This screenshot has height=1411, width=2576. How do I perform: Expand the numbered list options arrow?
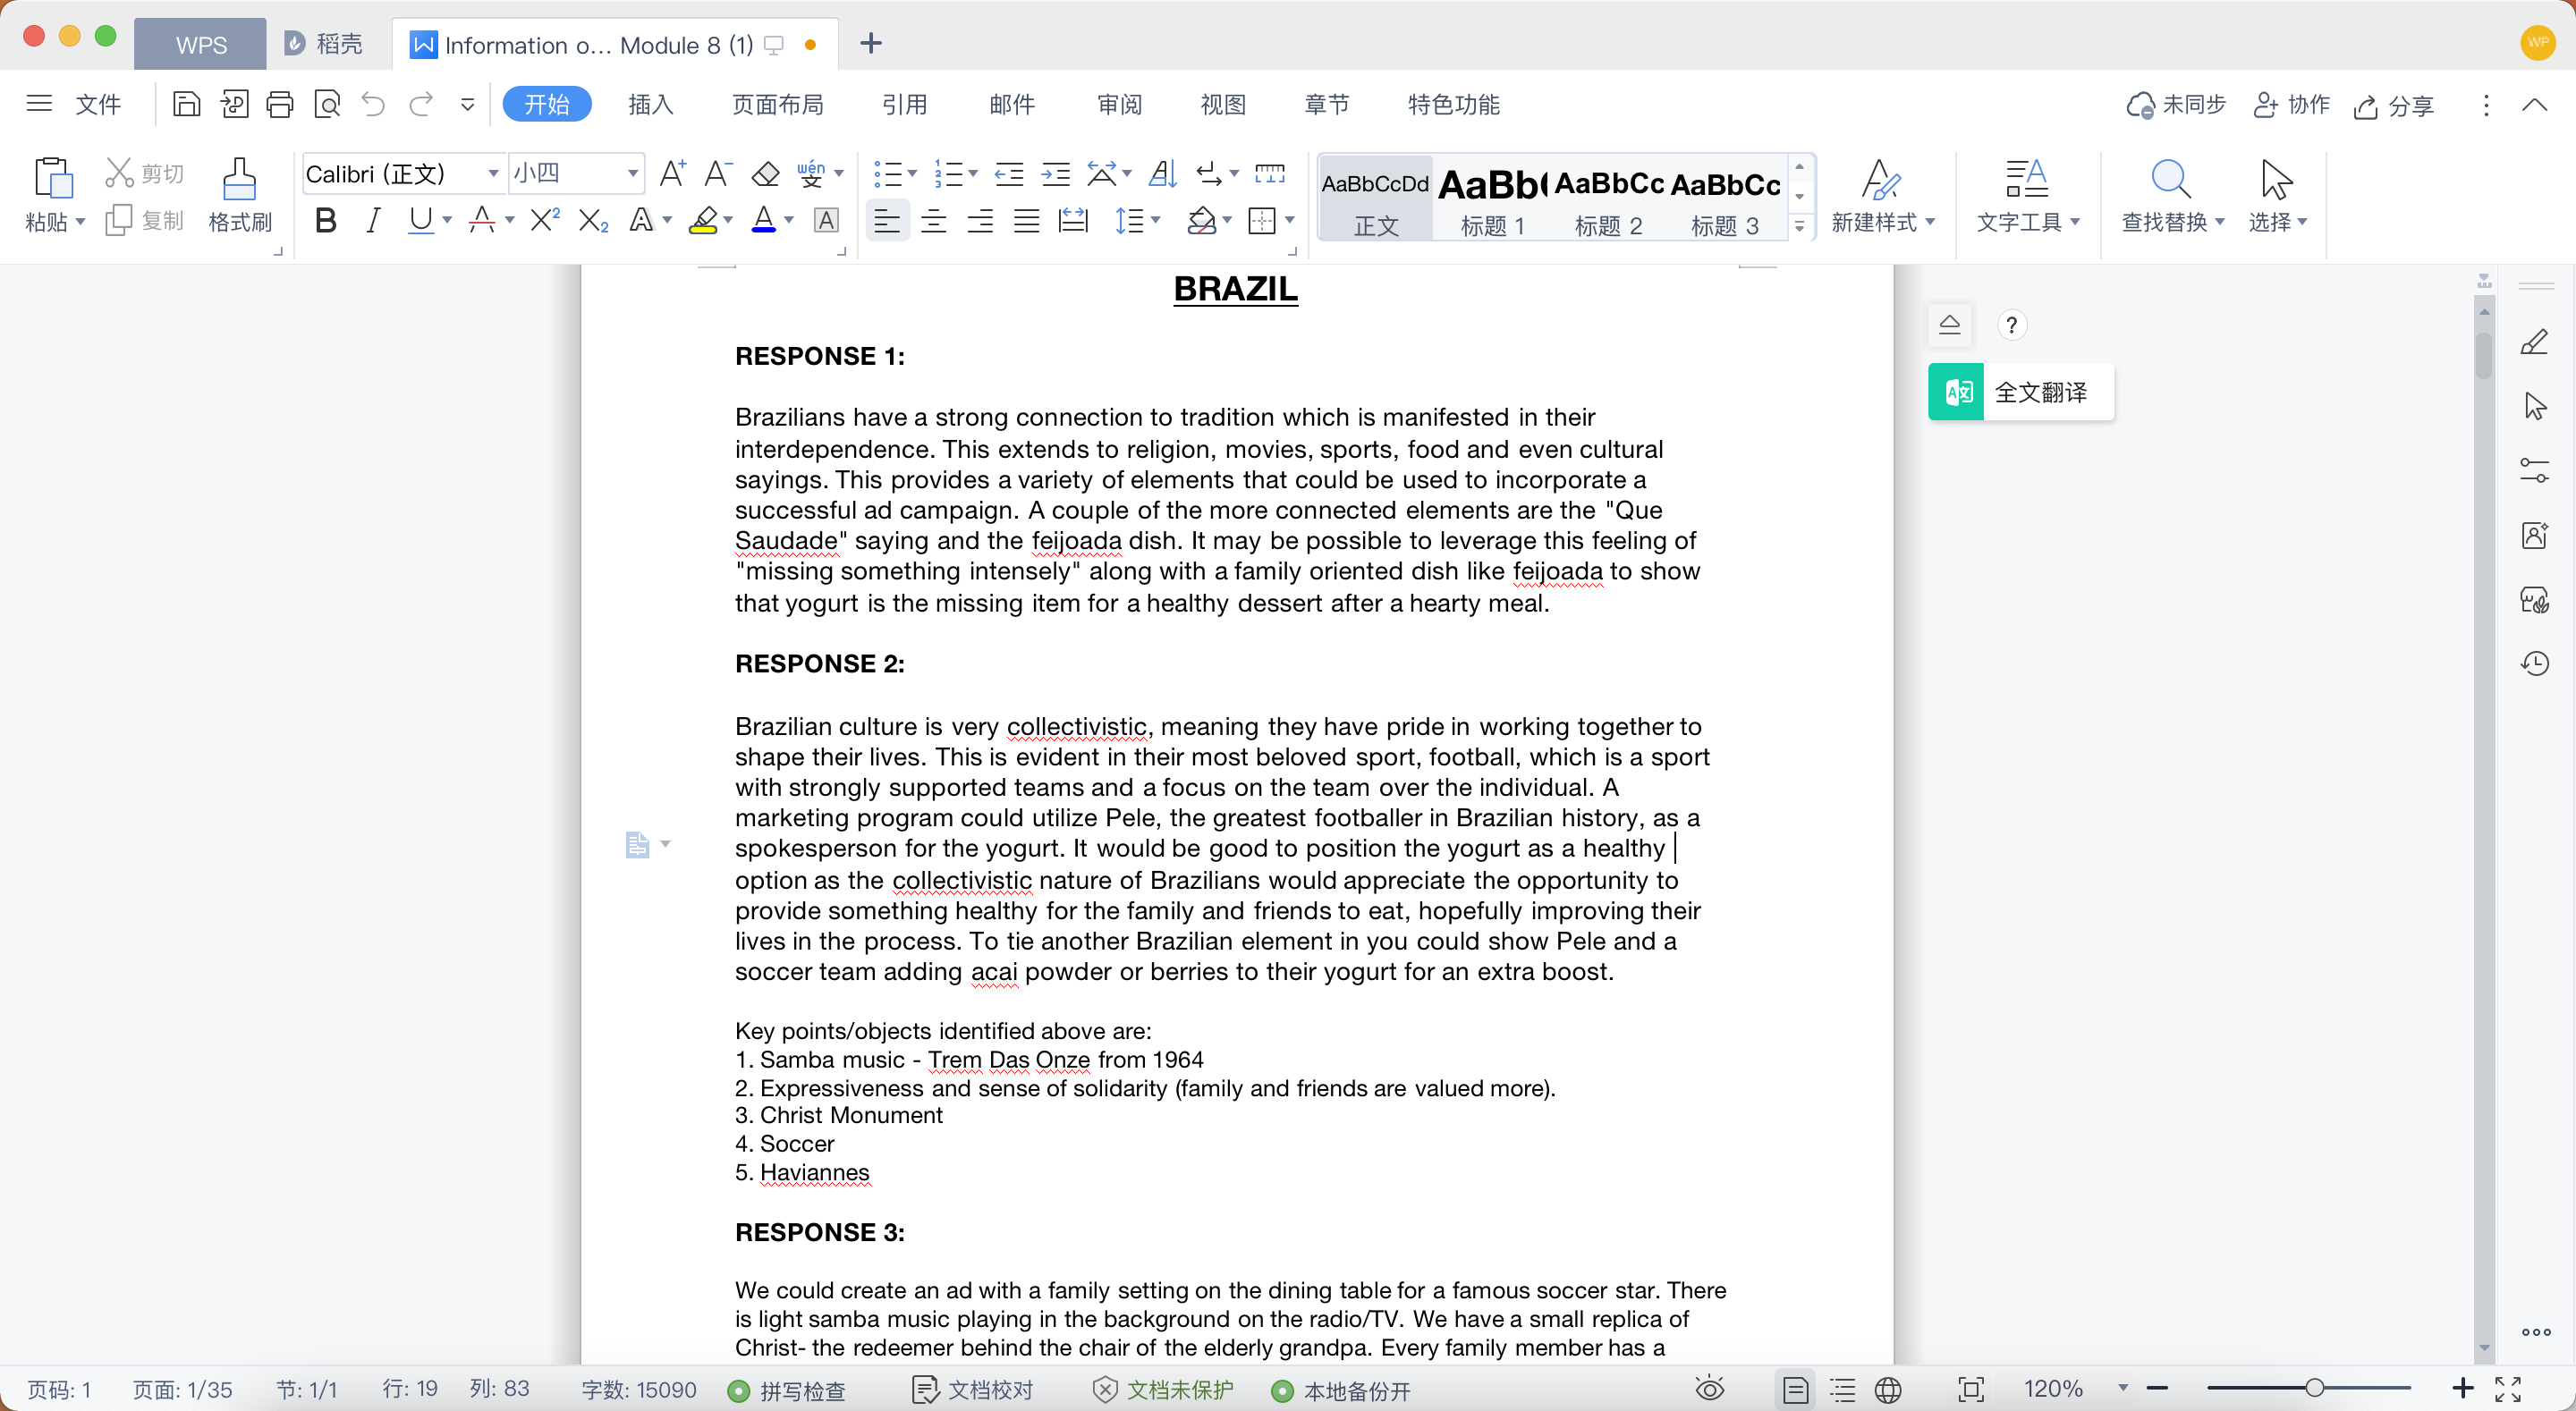[972, 174]
